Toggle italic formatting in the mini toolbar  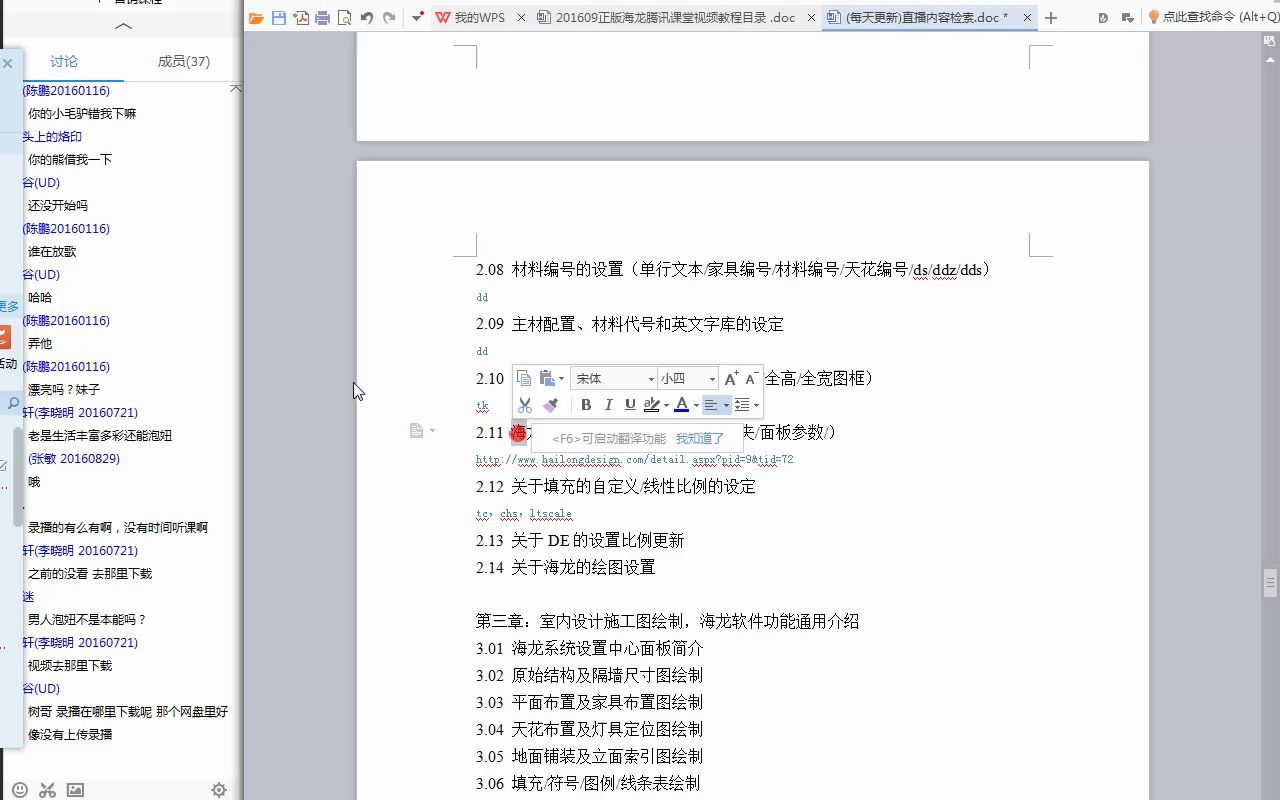click(x=608, y=405)
